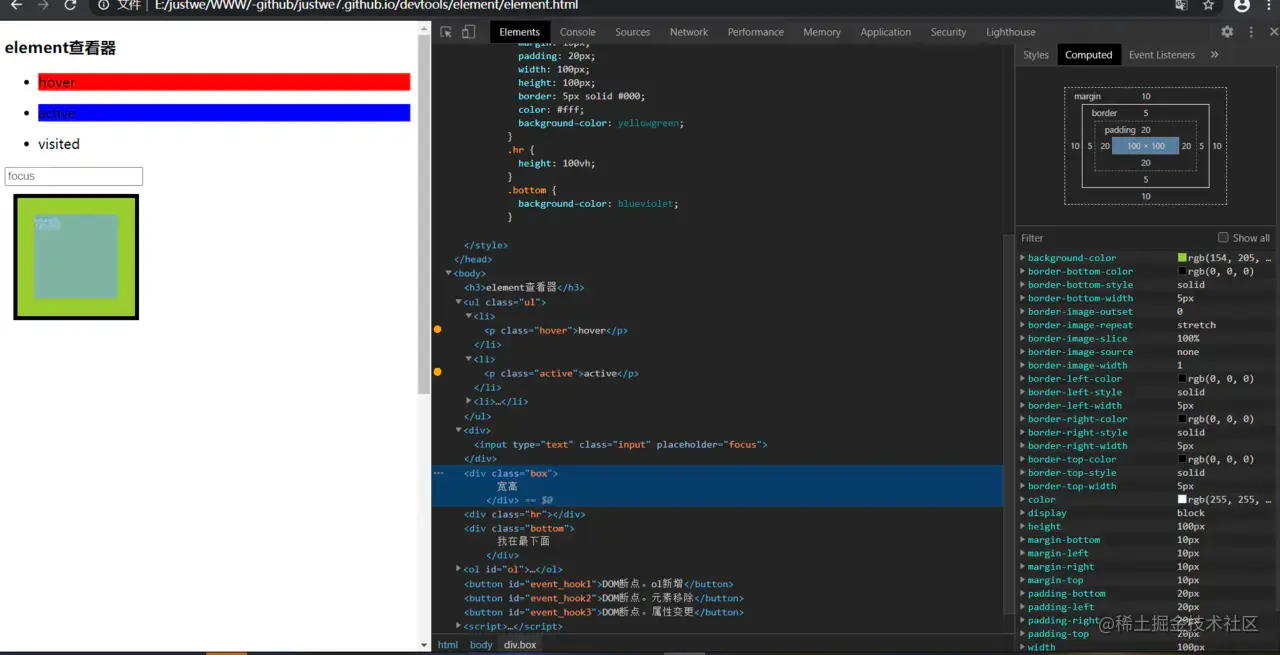The width and height of the screenshot is (1280, 655).
Task: Select the button id="event_hook3" node
Action: point(604,612)
